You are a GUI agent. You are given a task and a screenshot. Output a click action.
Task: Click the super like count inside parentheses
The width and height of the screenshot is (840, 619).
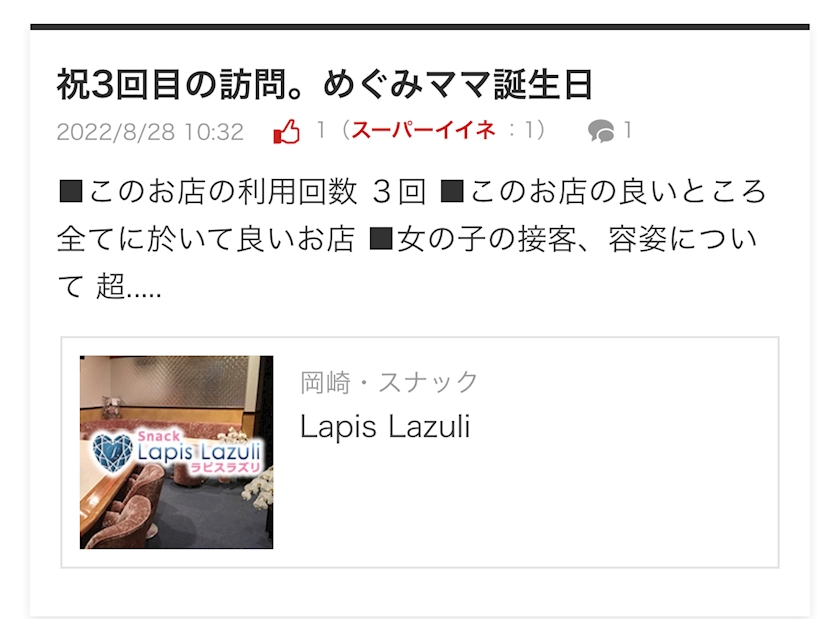[x=530, y=130]
